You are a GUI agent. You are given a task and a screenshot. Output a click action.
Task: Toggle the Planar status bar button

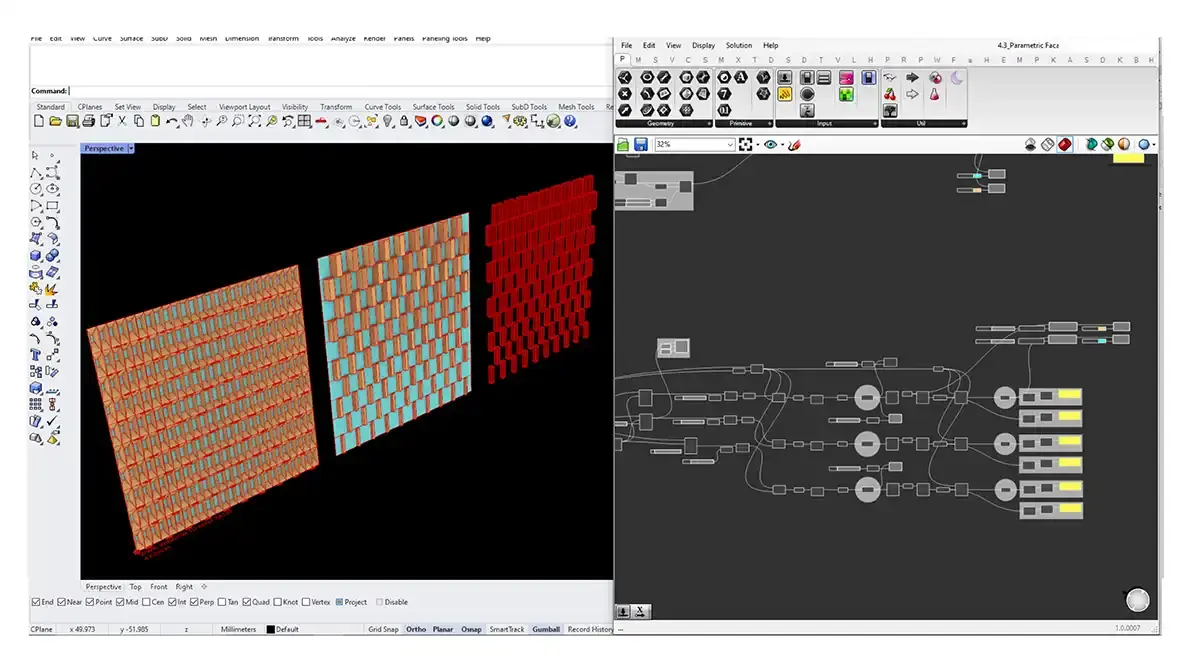point(443,629)
